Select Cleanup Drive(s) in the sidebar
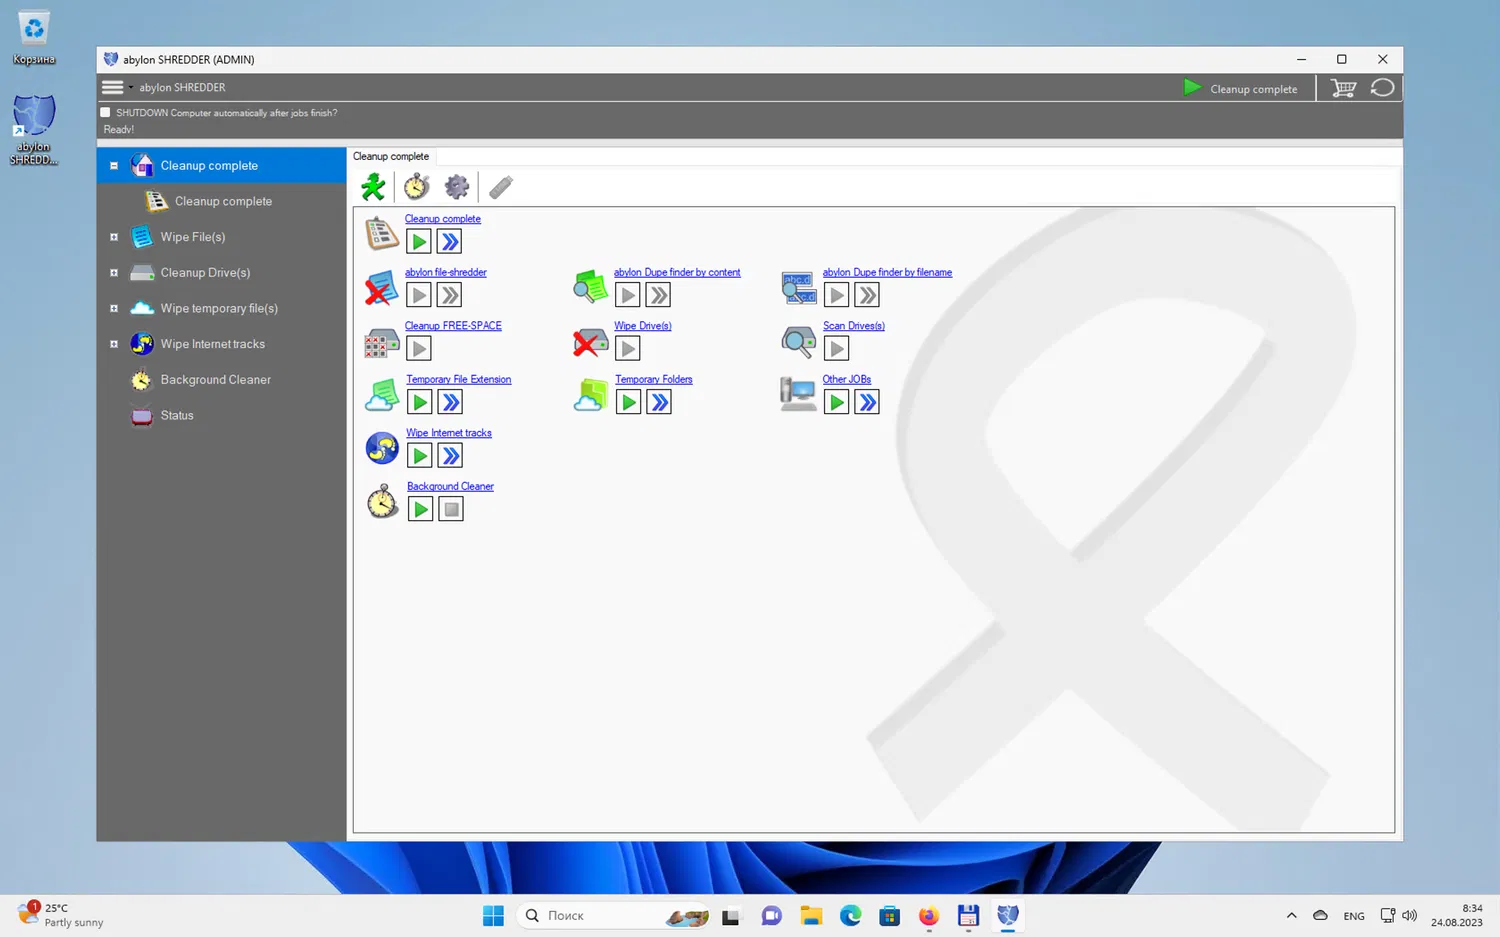1500x937 pixels. 205,273
